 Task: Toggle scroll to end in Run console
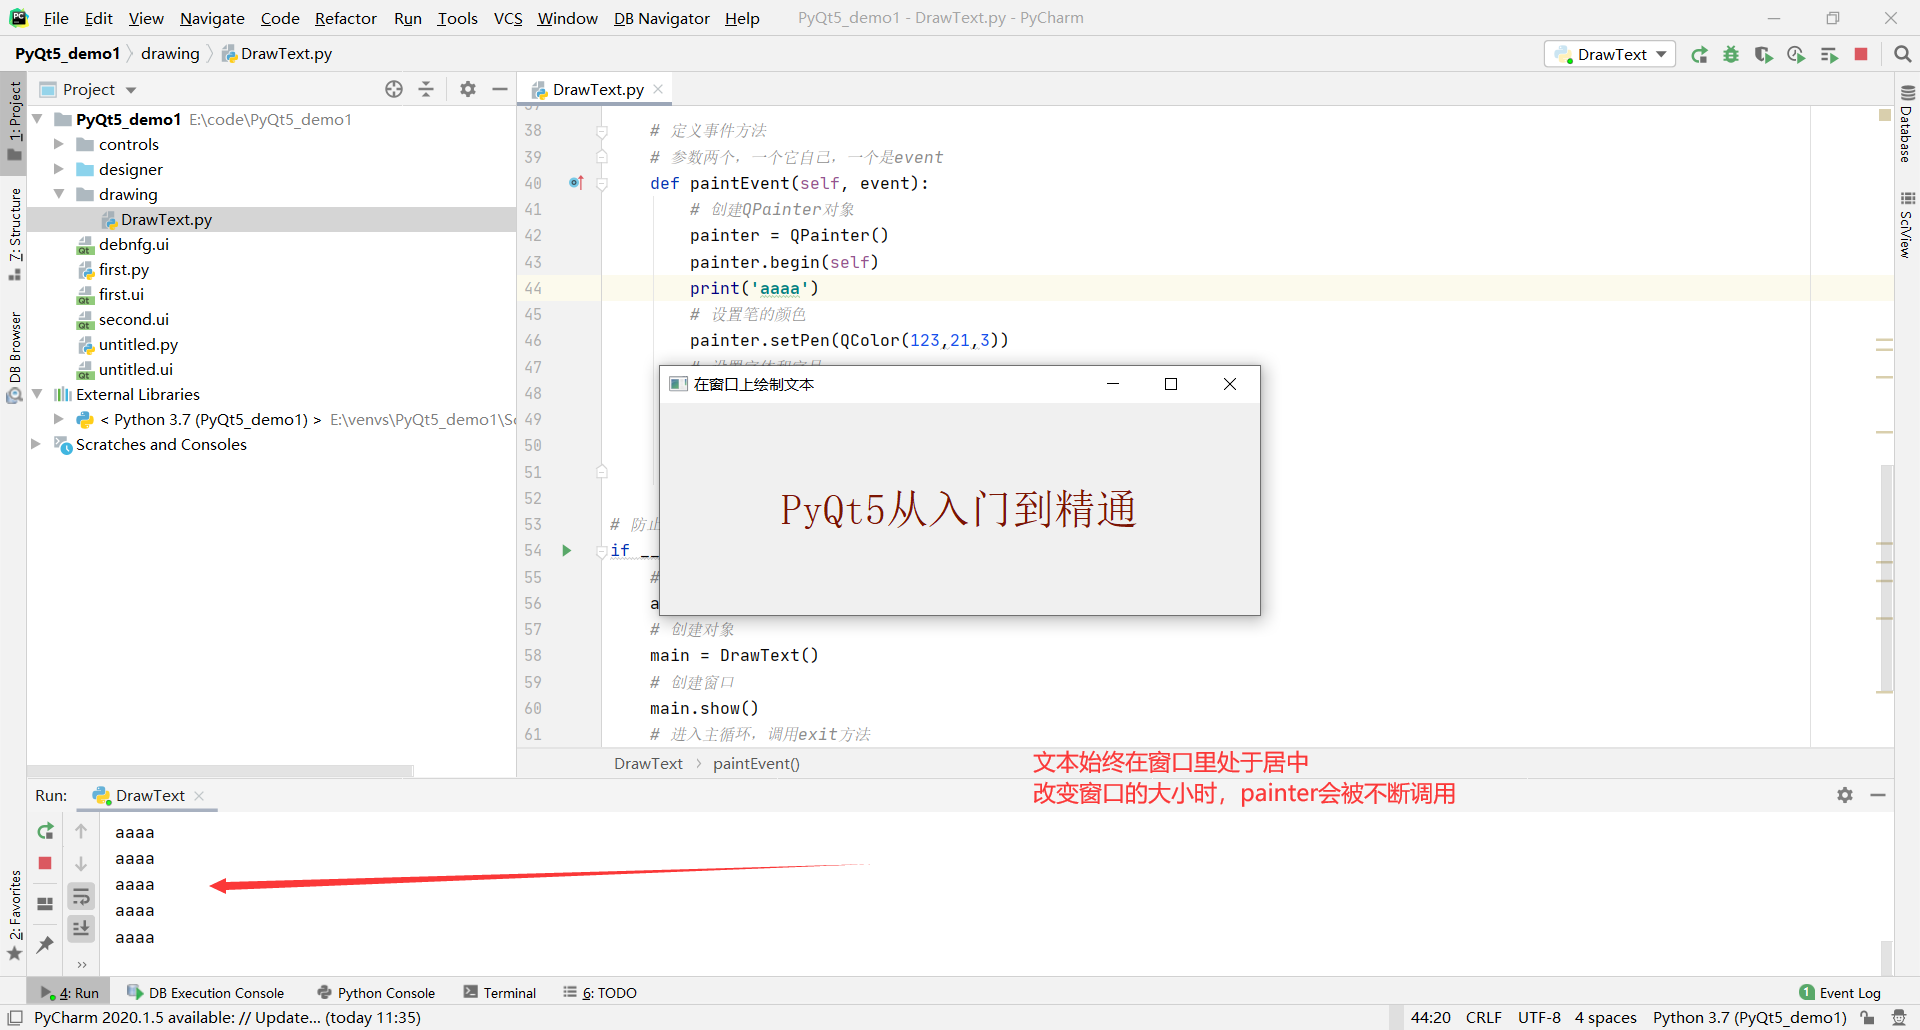(x=81, y=929)
